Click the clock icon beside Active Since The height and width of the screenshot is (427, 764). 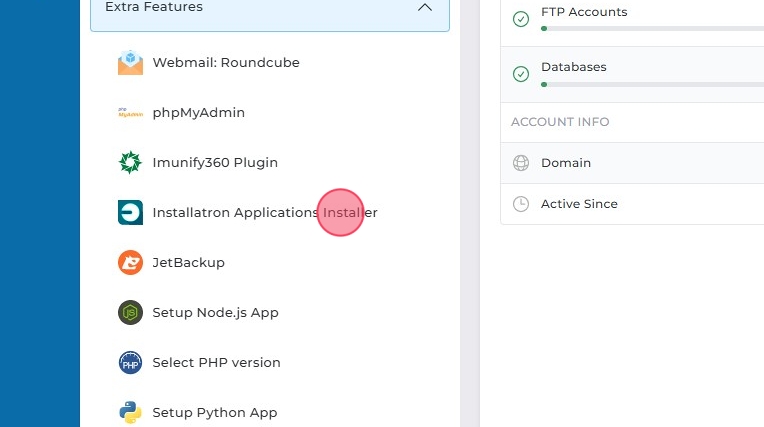[x=520, y=204]
